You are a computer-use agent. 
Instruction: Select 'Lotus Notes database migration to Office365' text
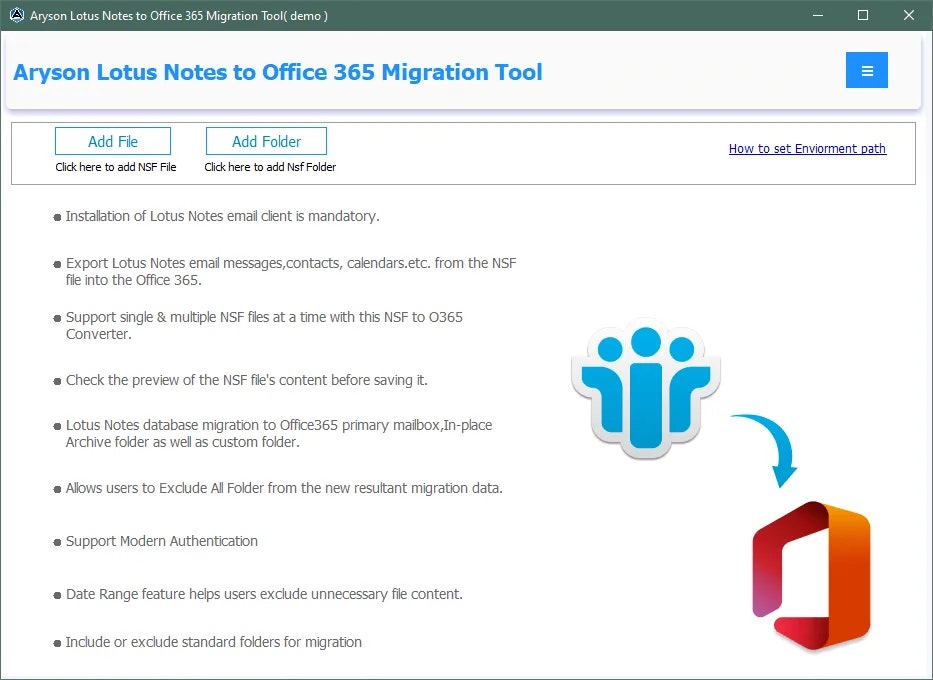pos(279,434)
